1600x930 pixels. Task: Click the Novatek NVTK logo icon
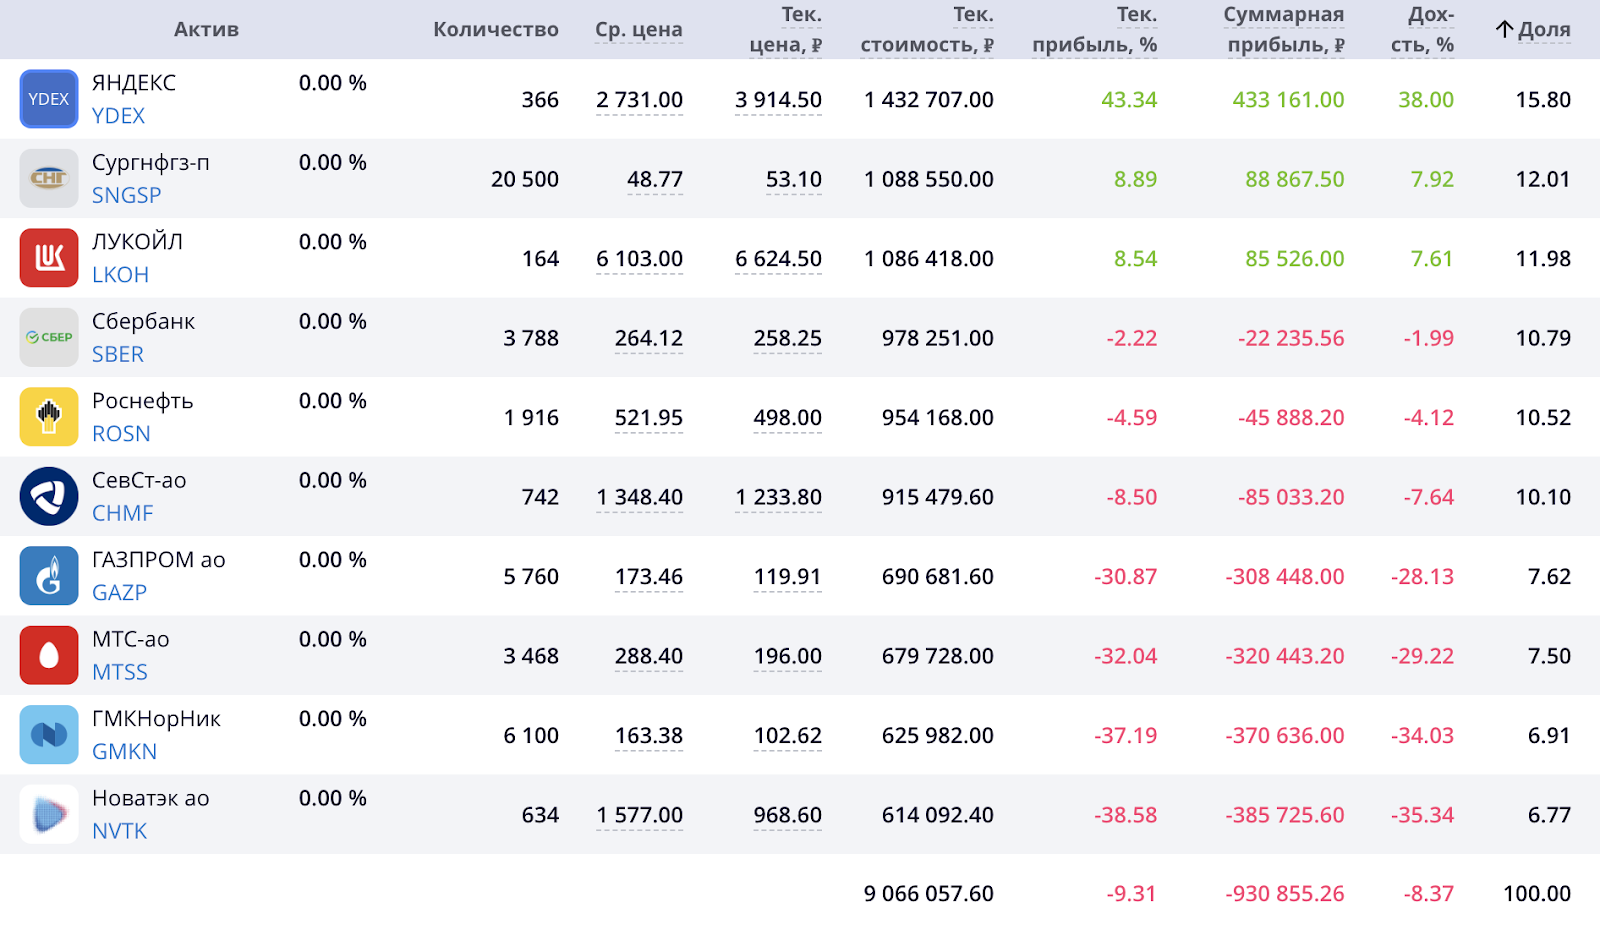pyautogui.click(x=49, y=815)
